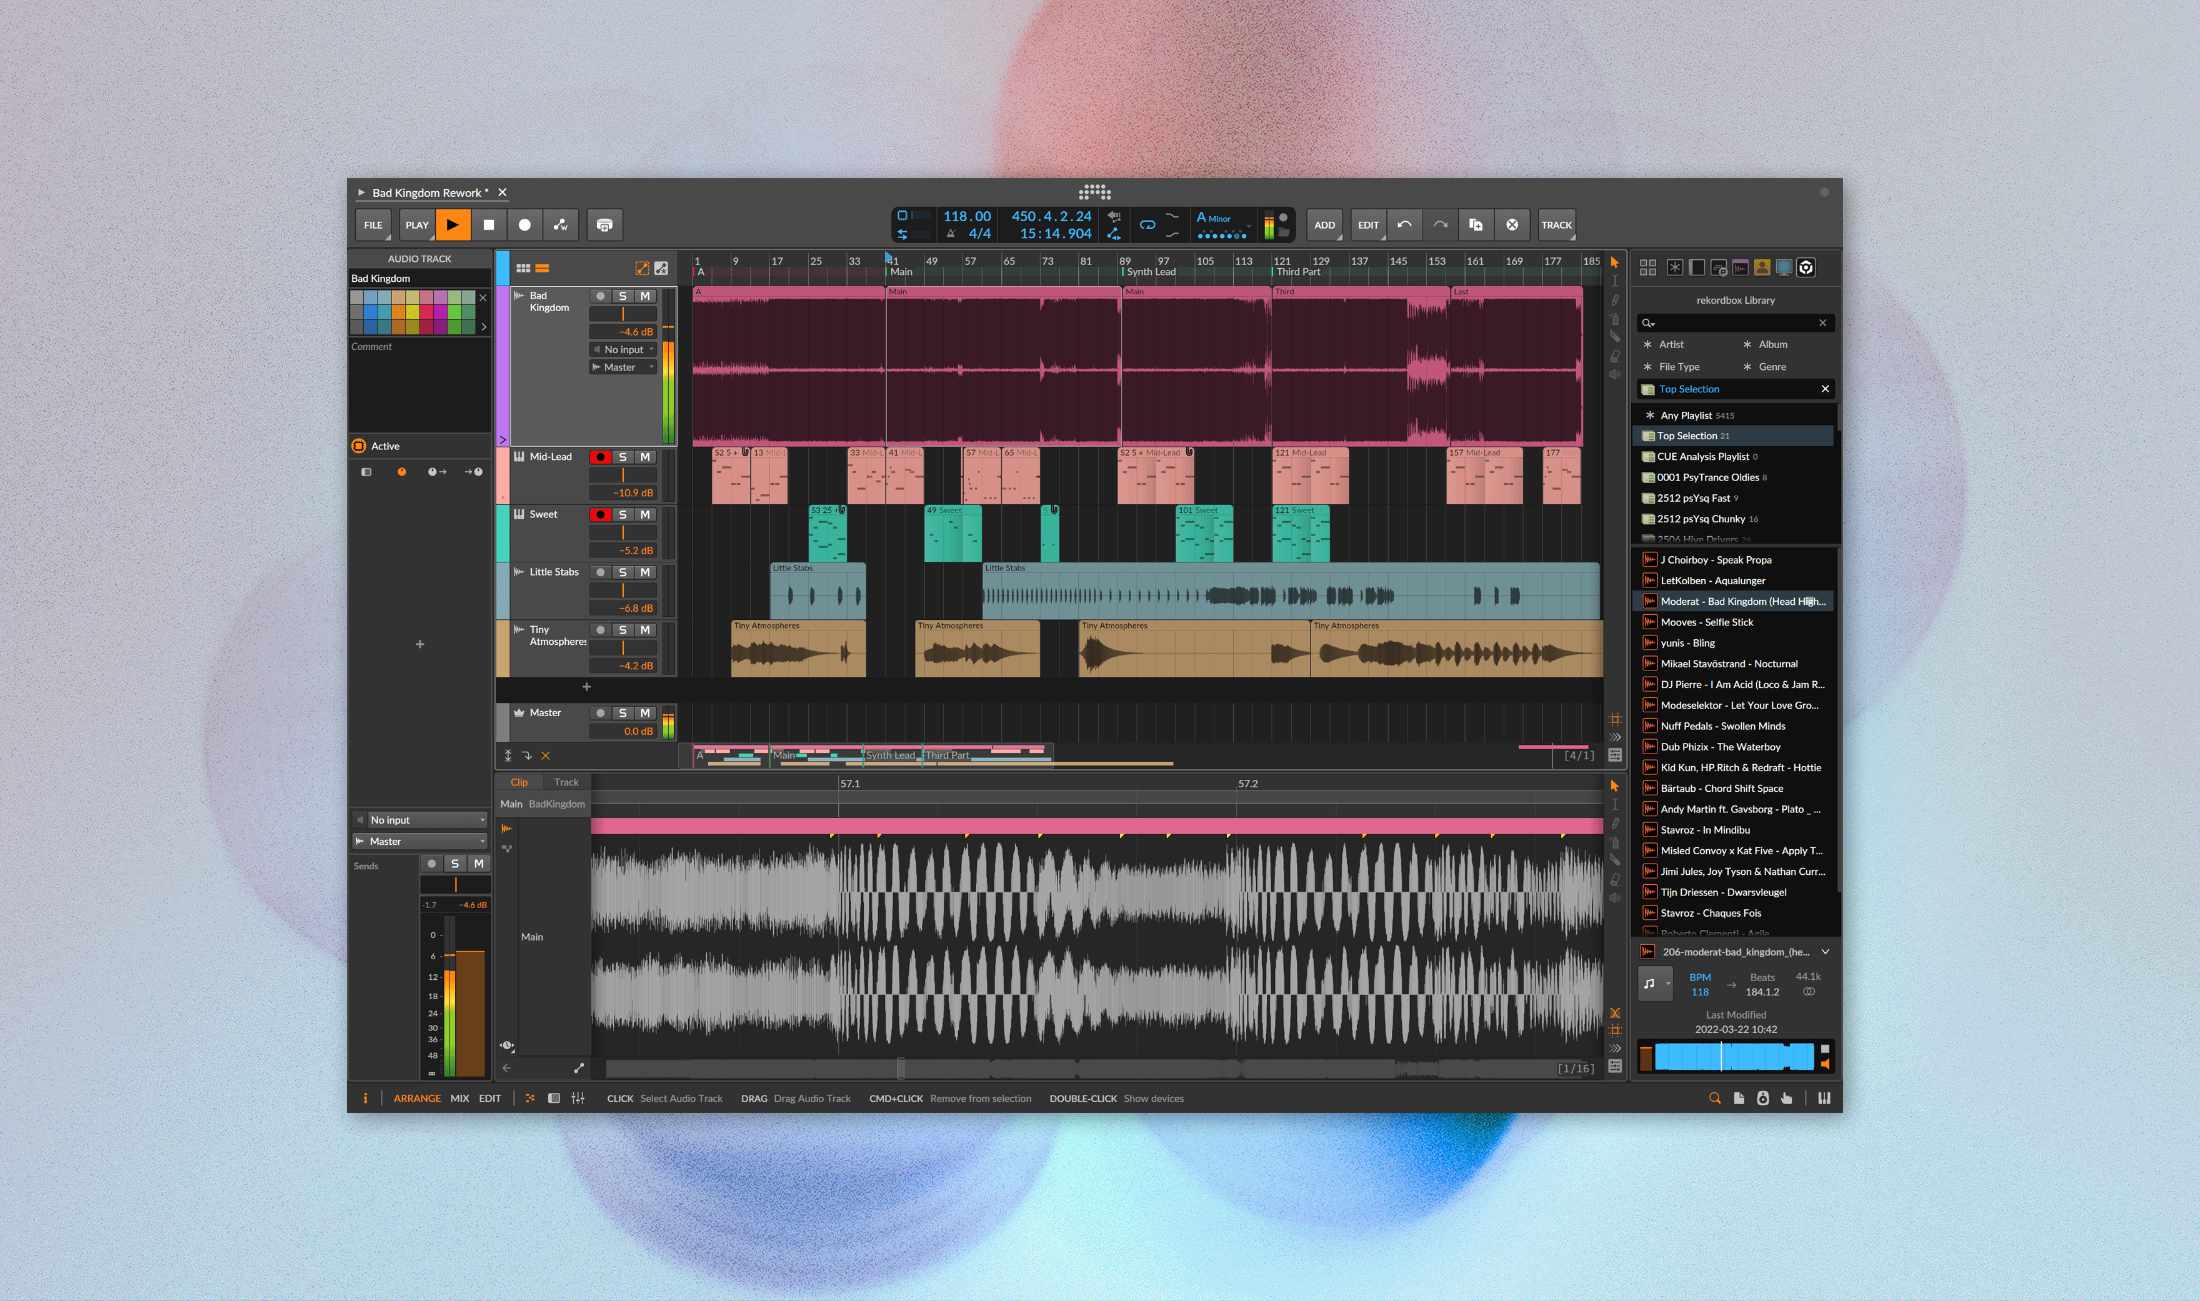
Task: Click the Play transport button
Action: point(453,225)
